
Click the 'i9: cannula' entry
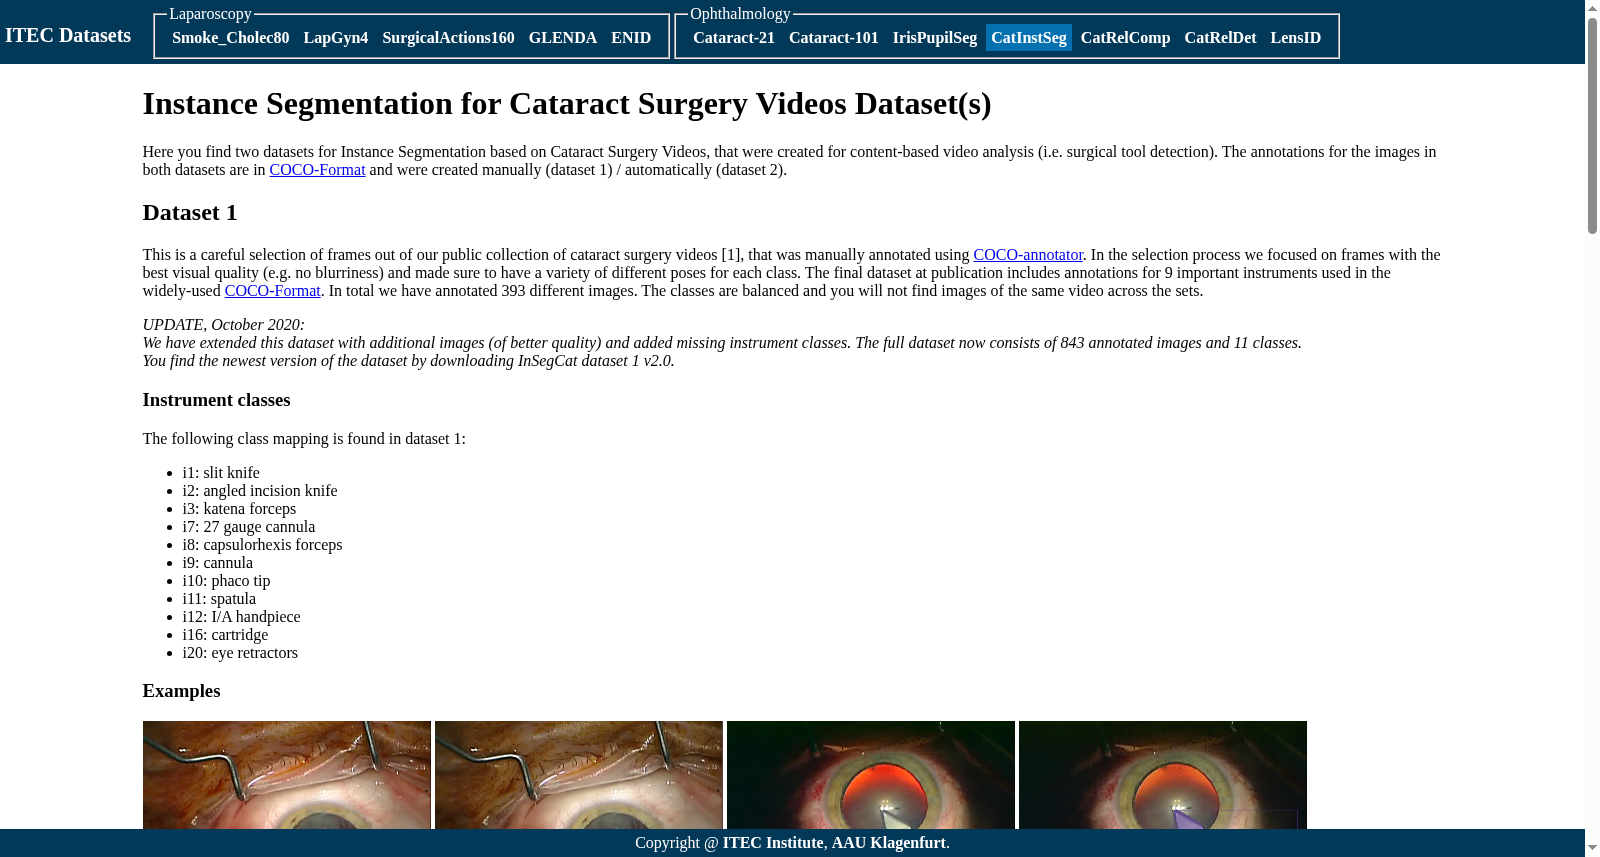click(218, 563)
